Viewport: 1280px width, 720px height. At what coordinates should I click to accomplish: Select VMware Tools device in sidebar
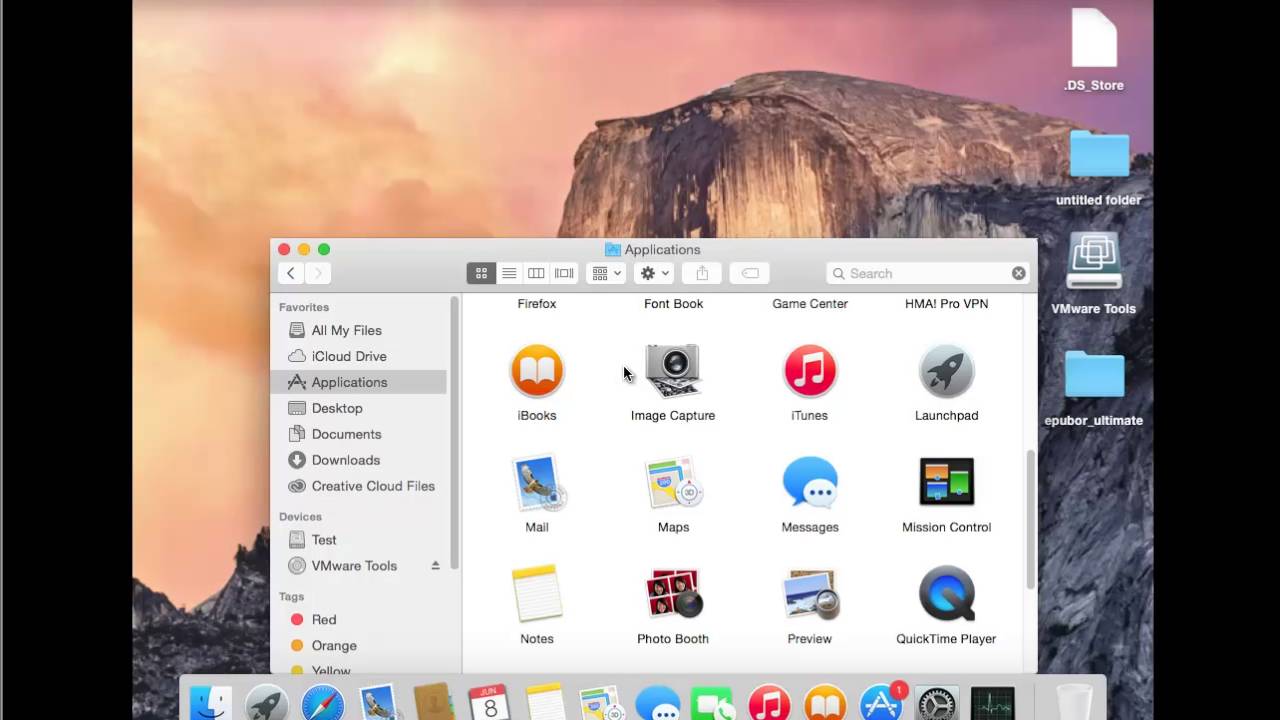(358, 566)
